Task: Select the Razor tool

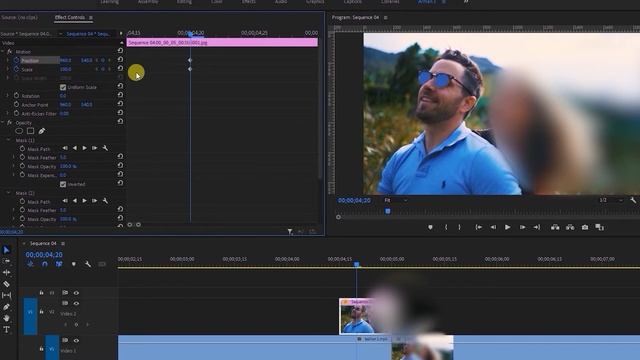Action: (x=7, y=284)
